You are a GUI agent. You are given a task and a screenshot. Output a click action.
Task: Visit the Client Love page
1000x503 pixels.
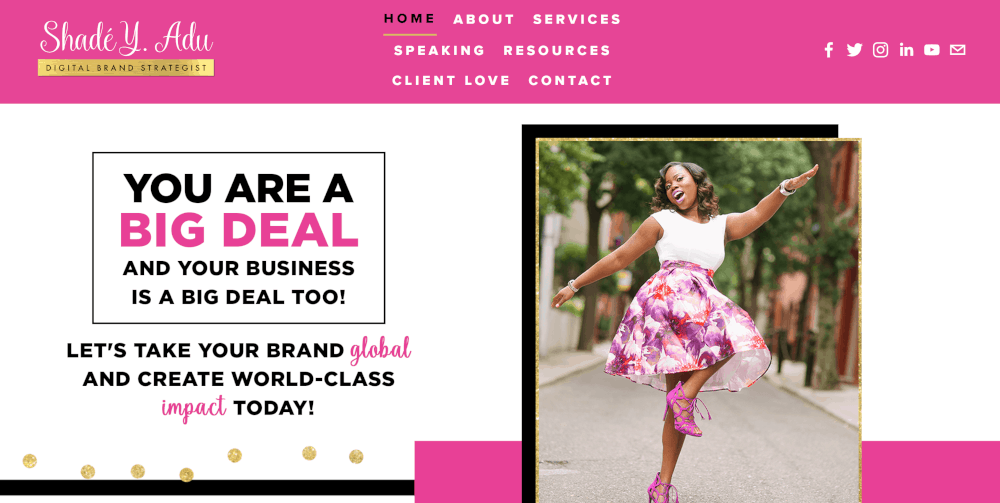coord(451,81)
